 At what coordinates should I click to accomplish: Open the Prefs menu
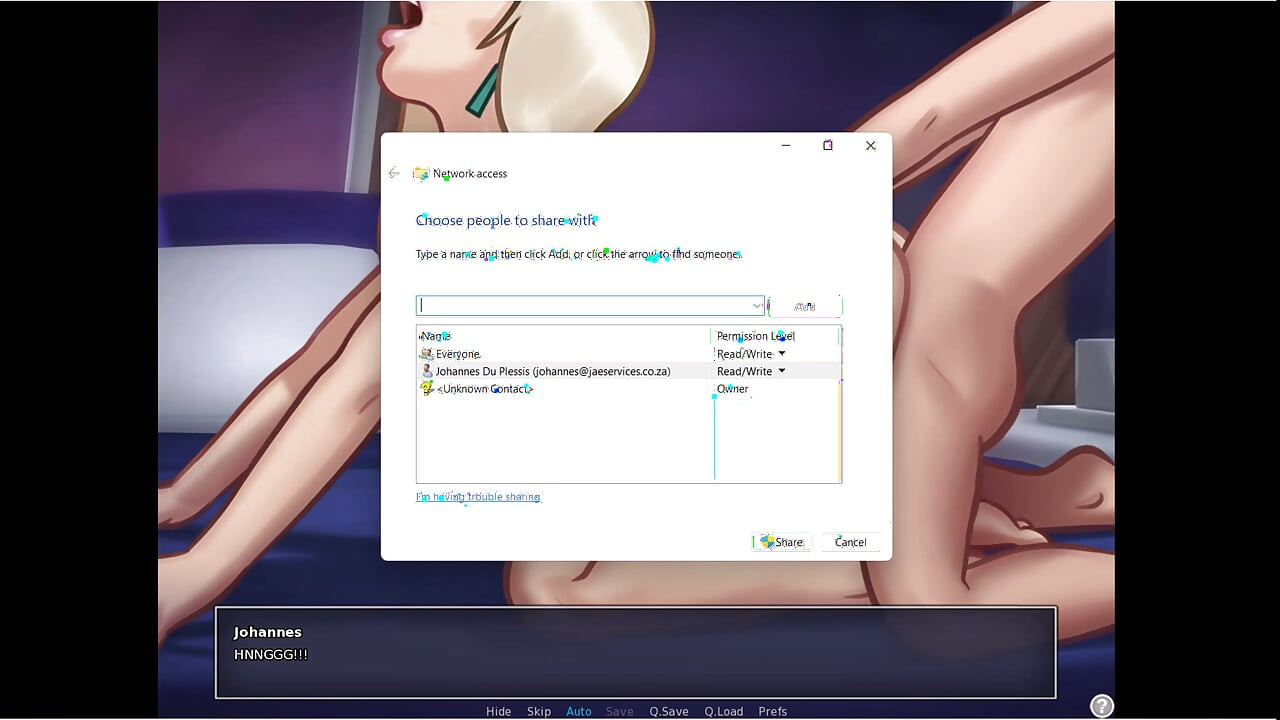(772, 711)
